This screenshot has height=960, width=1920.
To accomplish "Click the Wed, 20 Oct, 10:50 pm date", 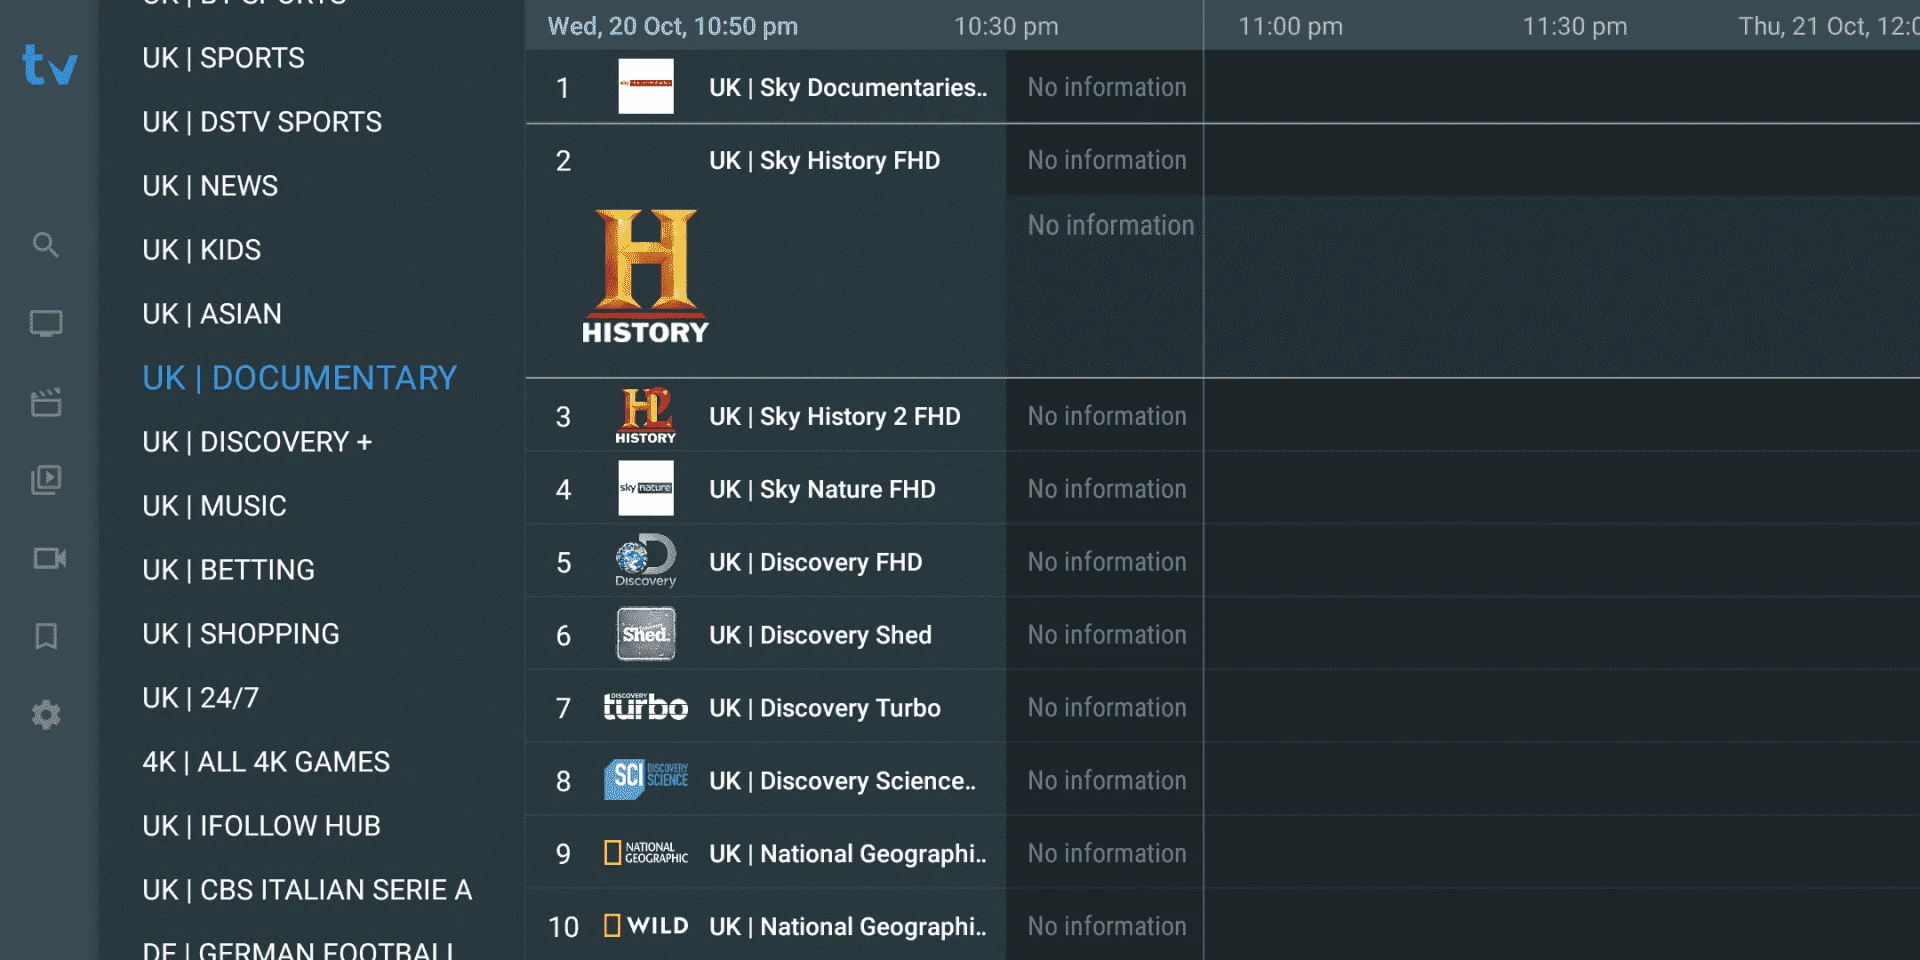I will tap(673, 26).
